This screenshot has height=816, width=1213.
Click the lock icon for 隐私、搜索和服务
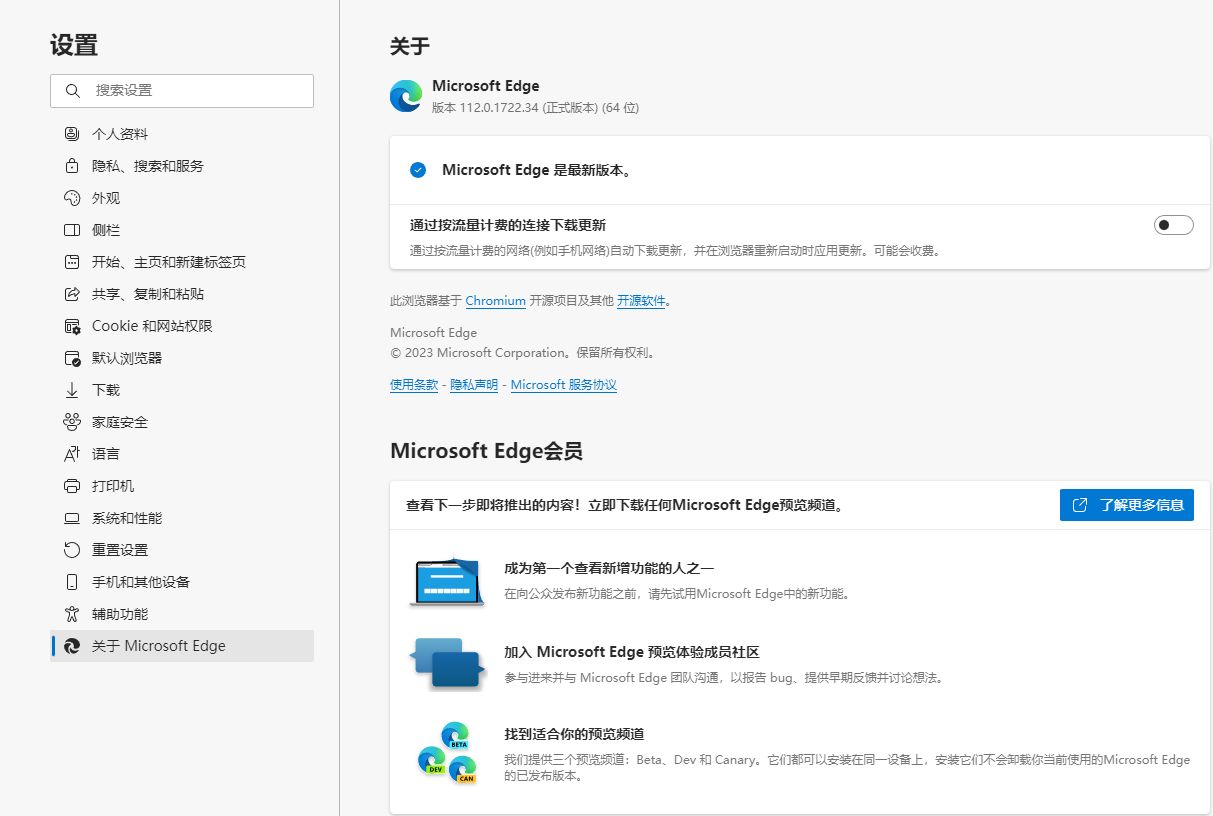click(71, 166)
